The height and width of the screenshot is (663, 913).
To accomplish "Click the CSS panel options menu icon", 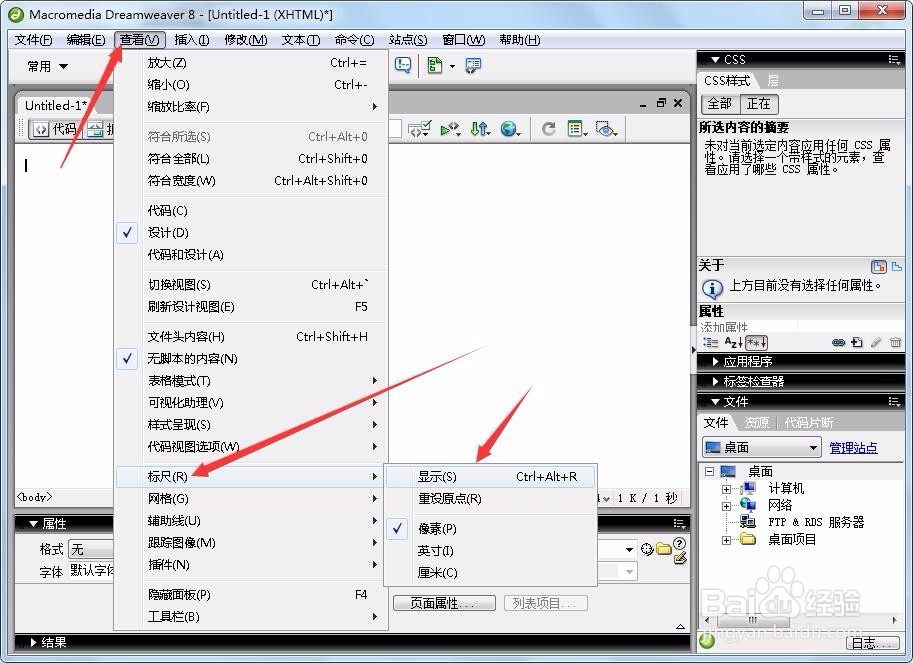I will (x=894, y=59).
